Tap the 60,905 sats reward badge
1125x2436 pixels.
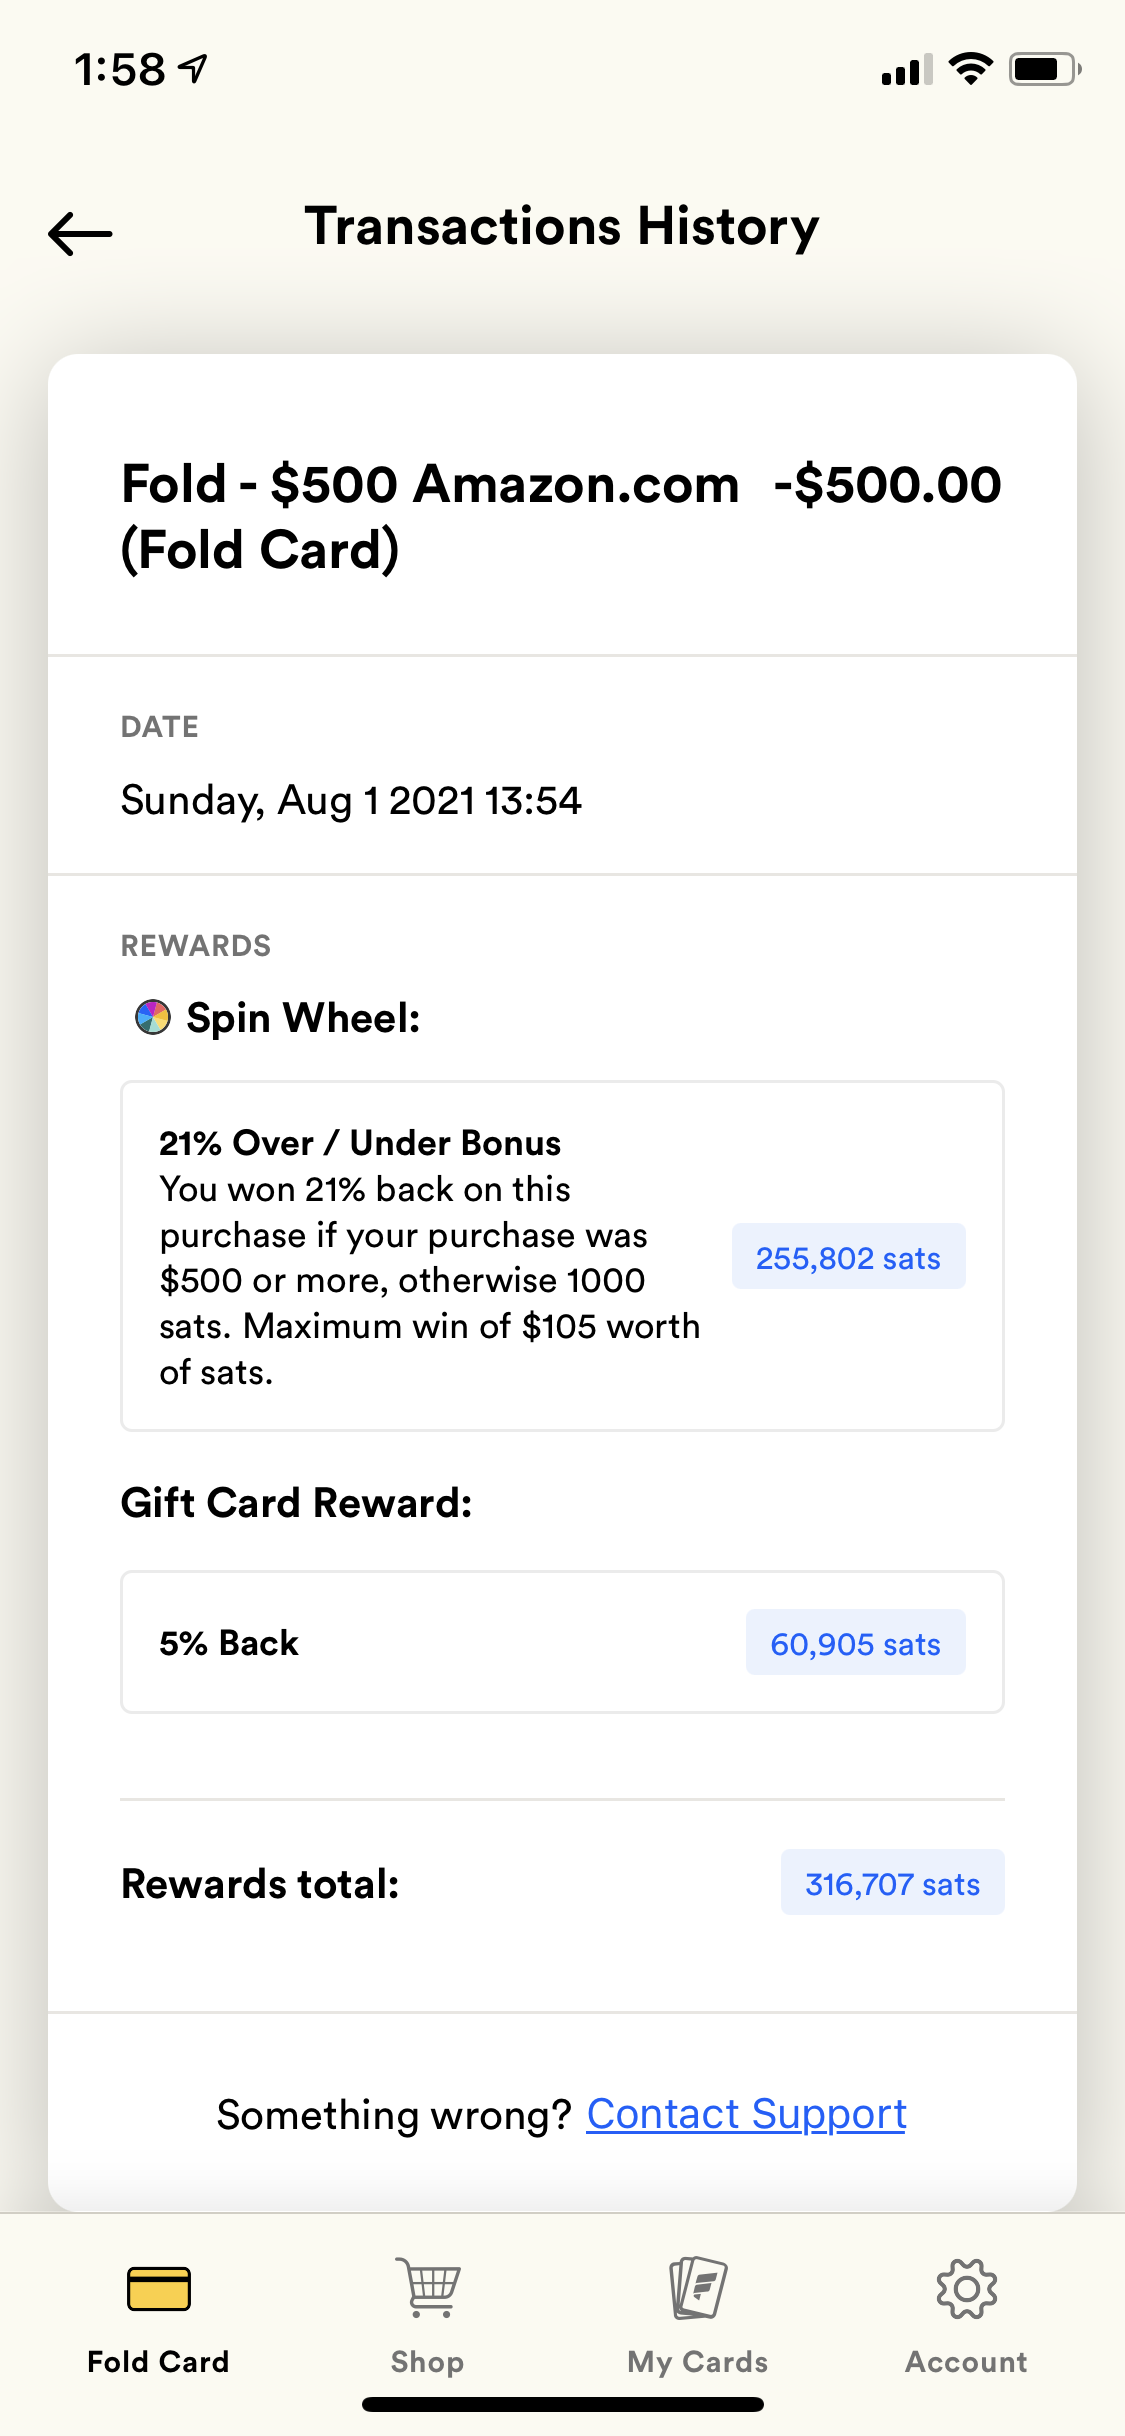click(x=855, y=1643)
